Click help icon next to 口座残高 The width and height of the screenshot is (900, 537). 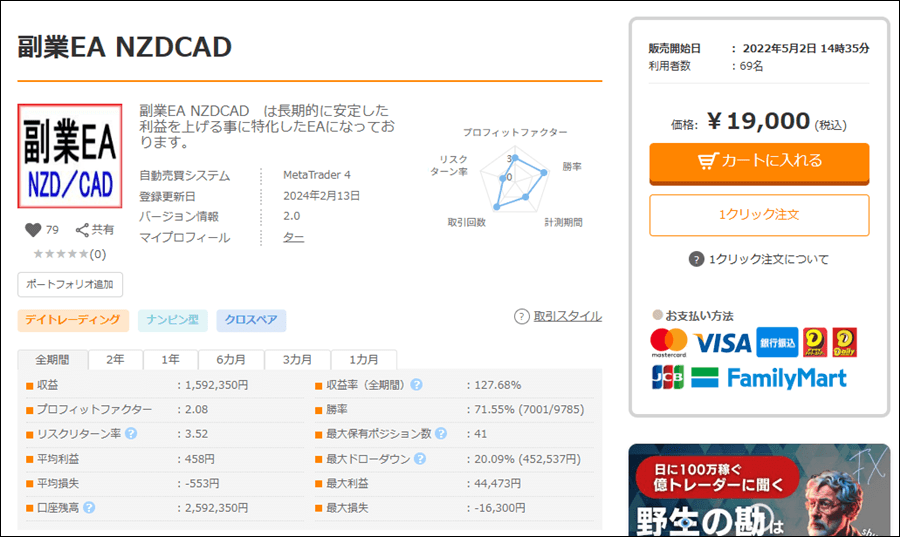point(89,508)
